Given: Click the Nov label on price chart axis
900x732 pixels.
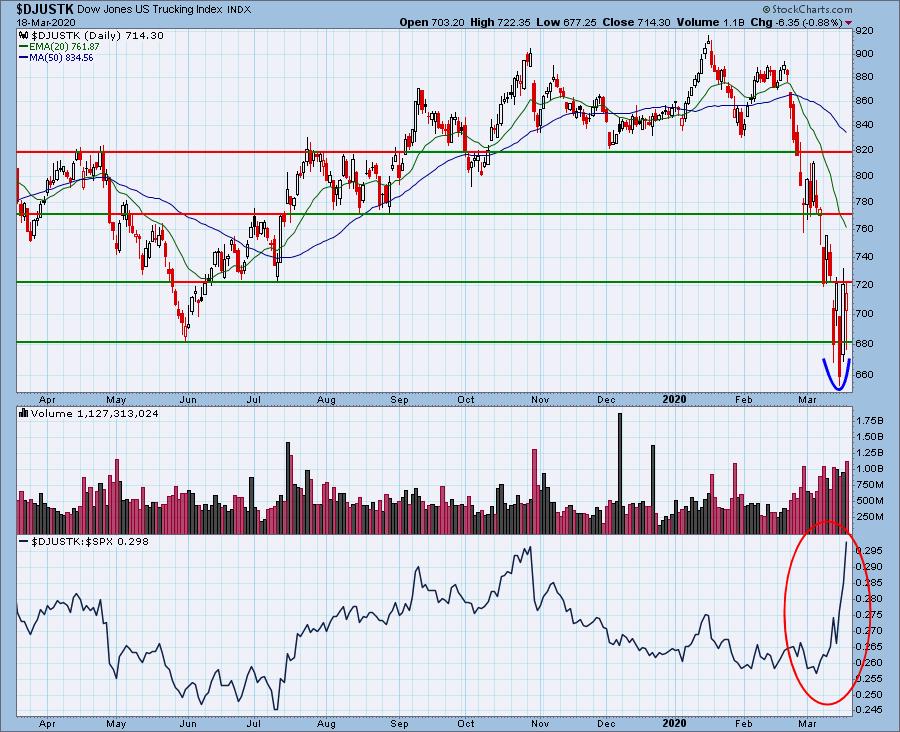Looking at the screenshot, I should point(540,400).
